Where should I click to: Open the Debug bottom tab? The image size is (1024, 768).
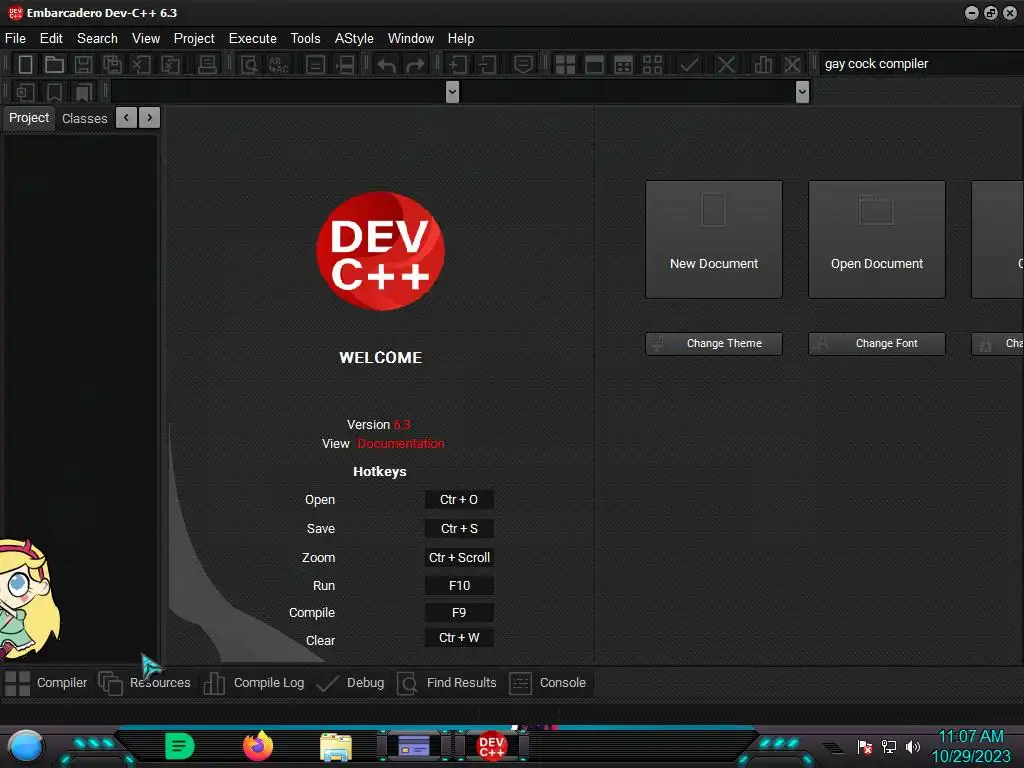coord(351,683)
